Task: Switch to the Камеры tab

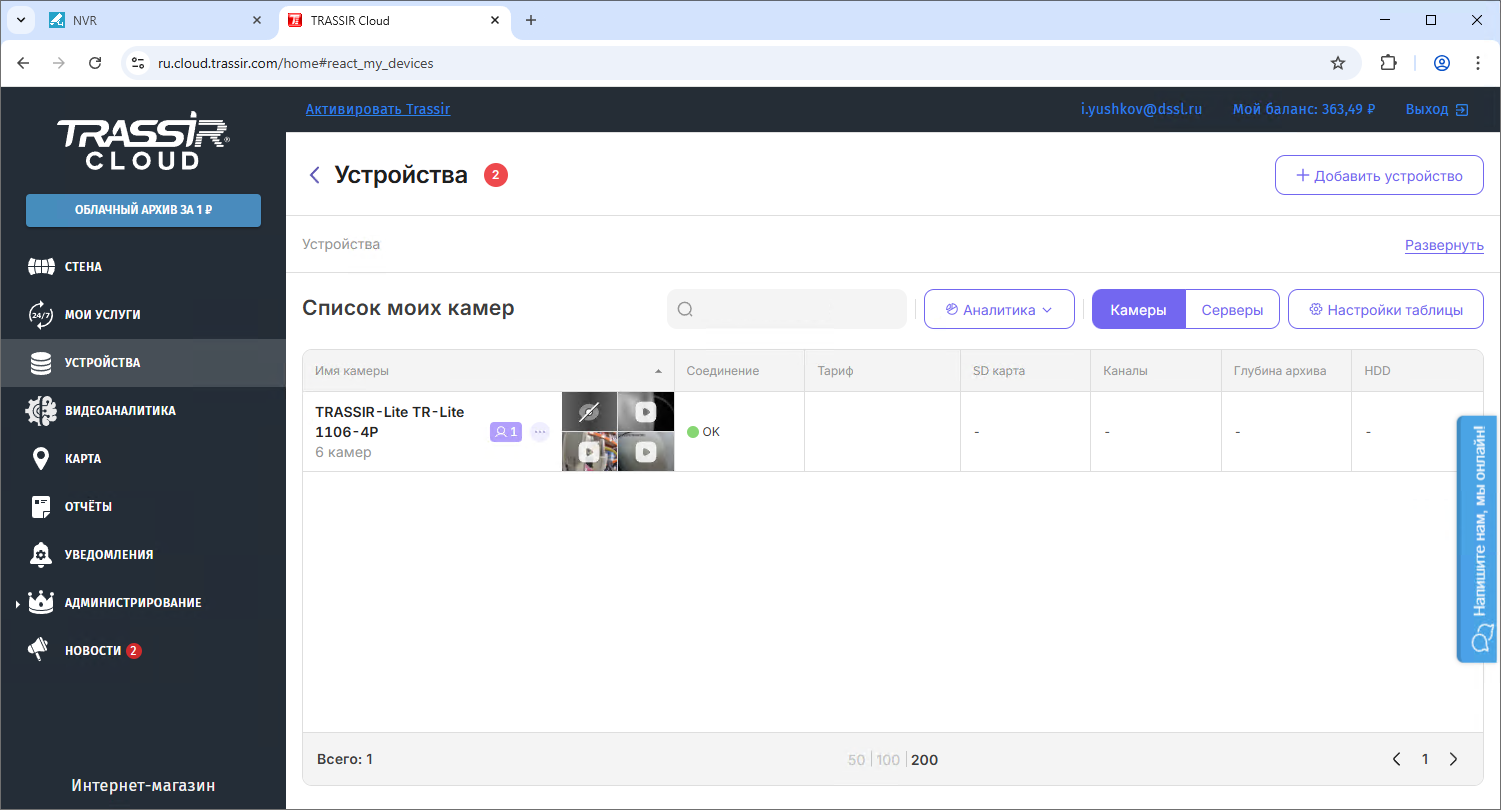Action: click(x=1138, y=309)
